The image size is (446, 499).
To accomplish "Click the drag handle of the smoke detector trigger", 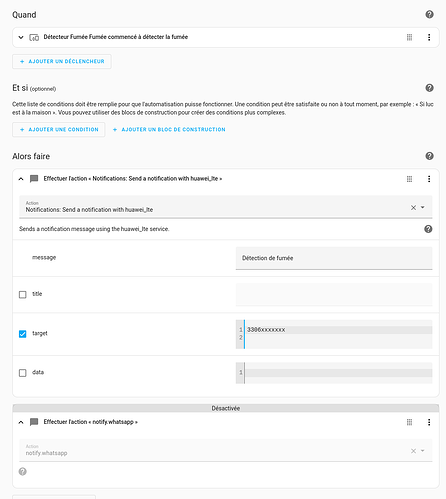I will [x=409, y=37].
